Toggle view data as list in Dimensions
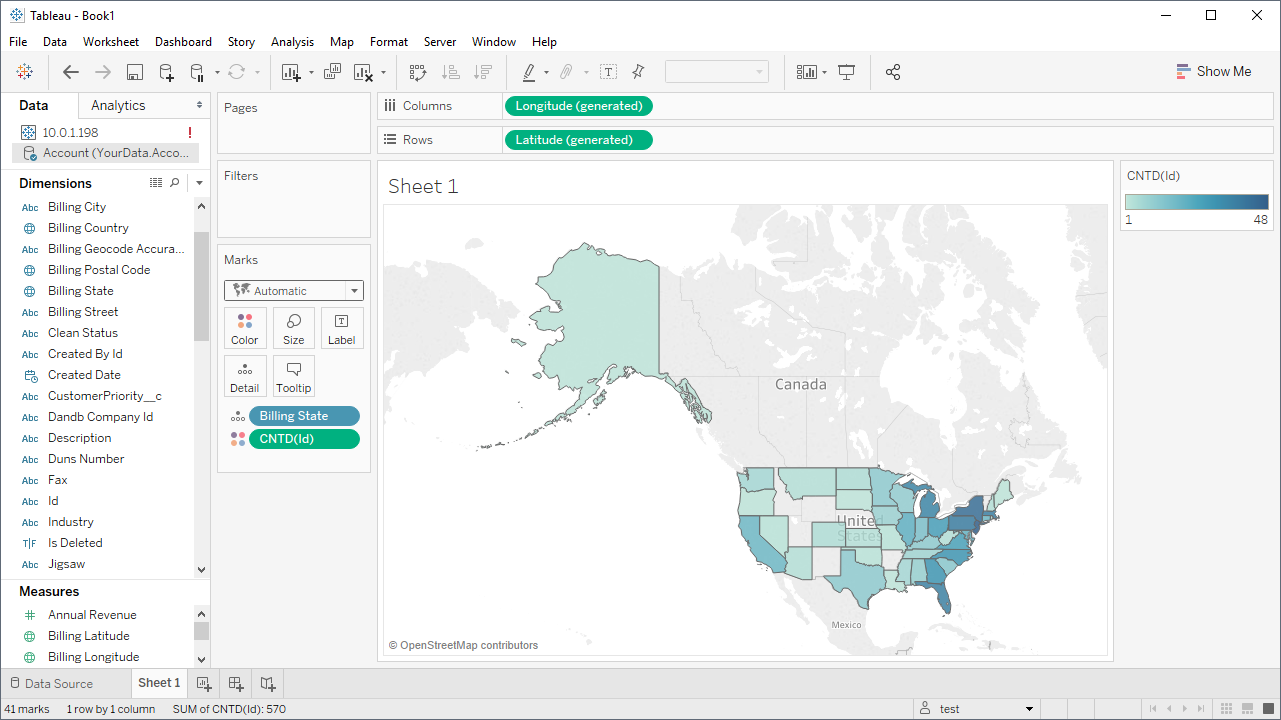Screen dimensions: 1281x720 pos(156,183)
